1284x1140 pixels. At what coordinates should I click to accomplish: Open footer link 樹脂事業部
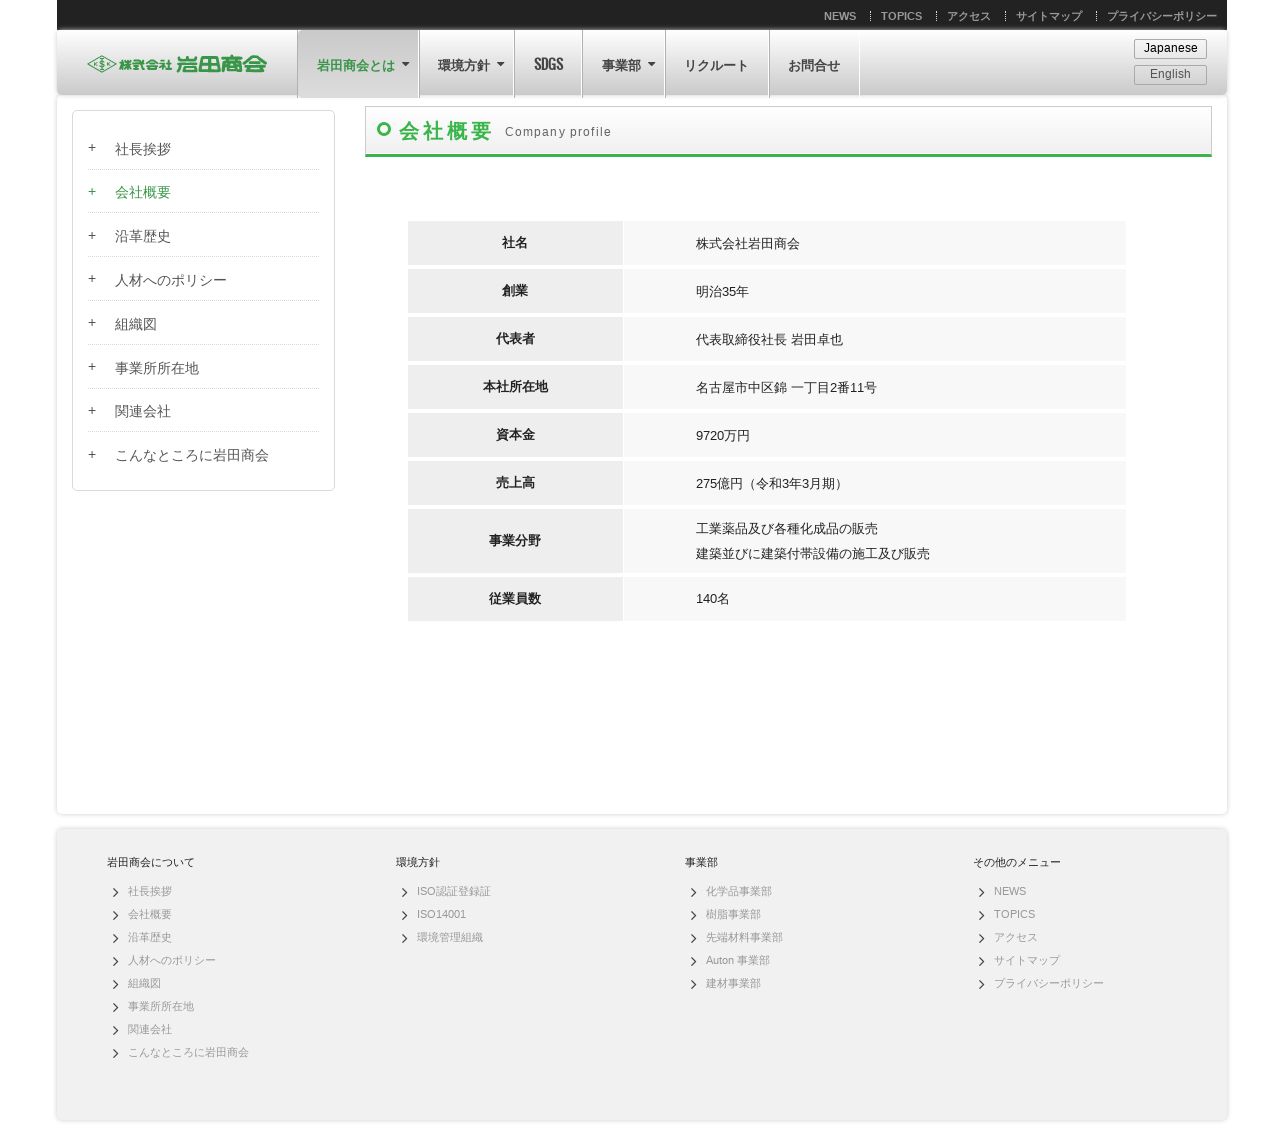point(733,914)
